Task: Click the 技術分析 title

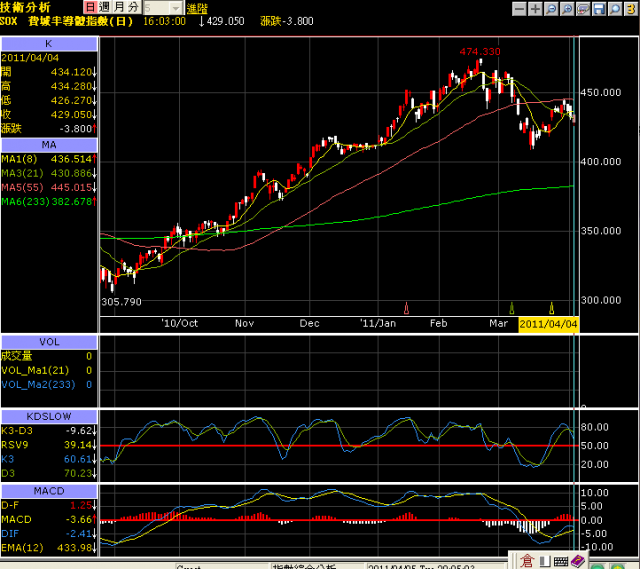Action: (x=25, y=7)
